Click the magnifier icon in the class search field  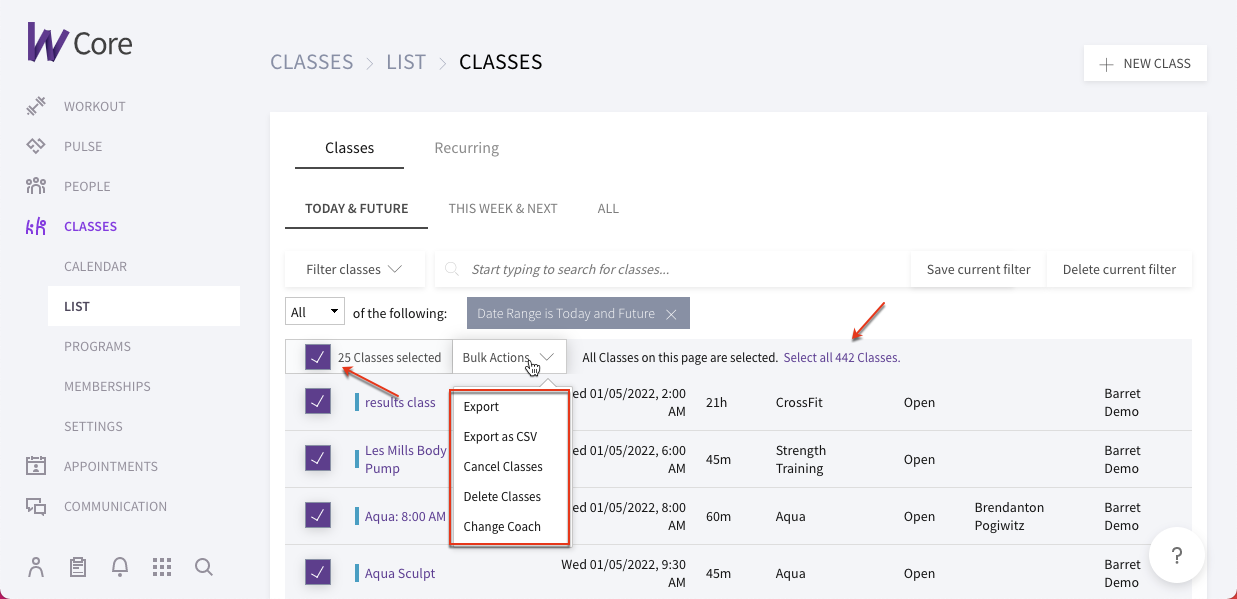click(x=452, y=269)
